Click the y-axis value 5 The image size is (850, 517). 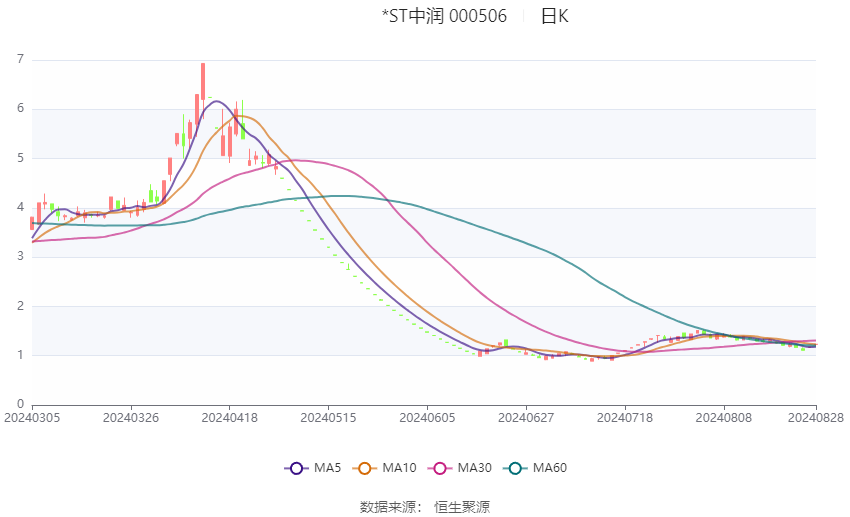21,158
